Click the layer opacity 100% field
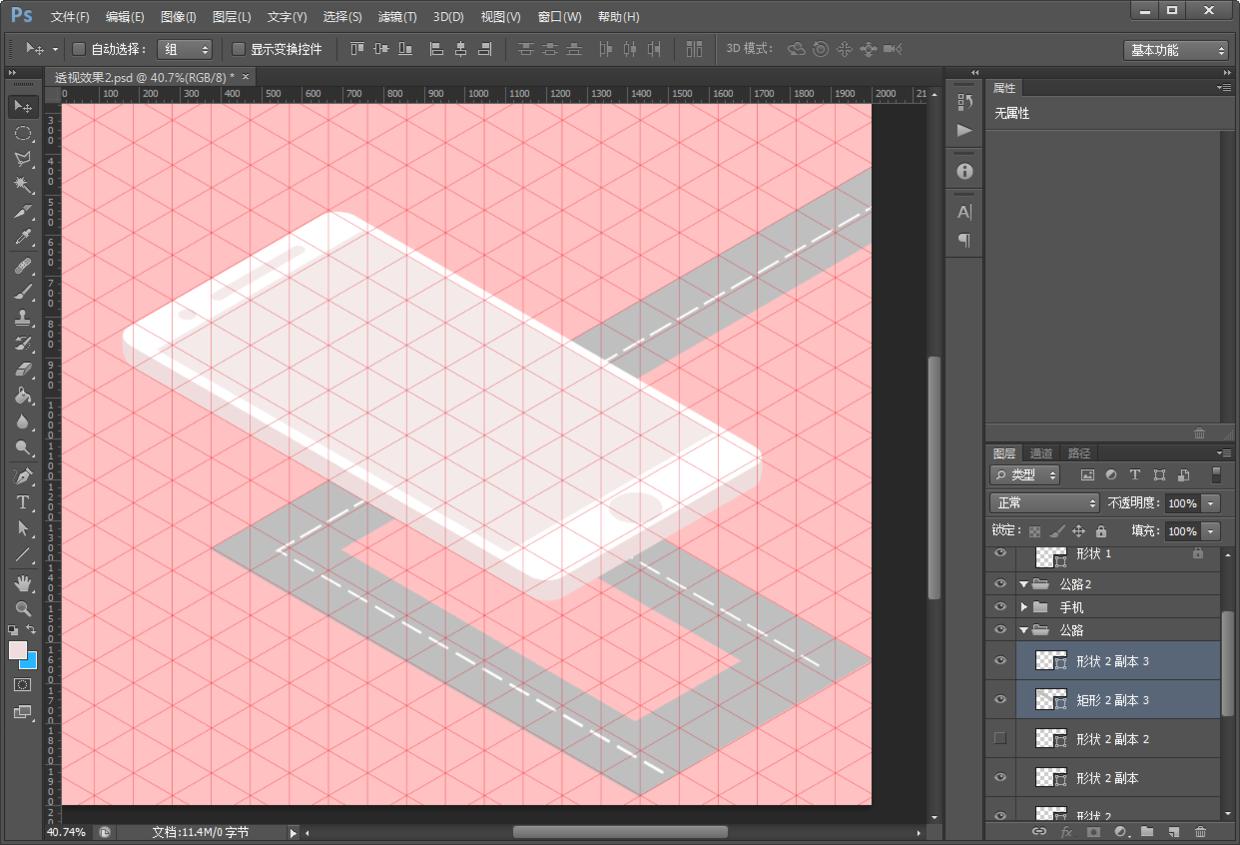The height and width of the screenshot is (845, 1240). (1181, 503)
